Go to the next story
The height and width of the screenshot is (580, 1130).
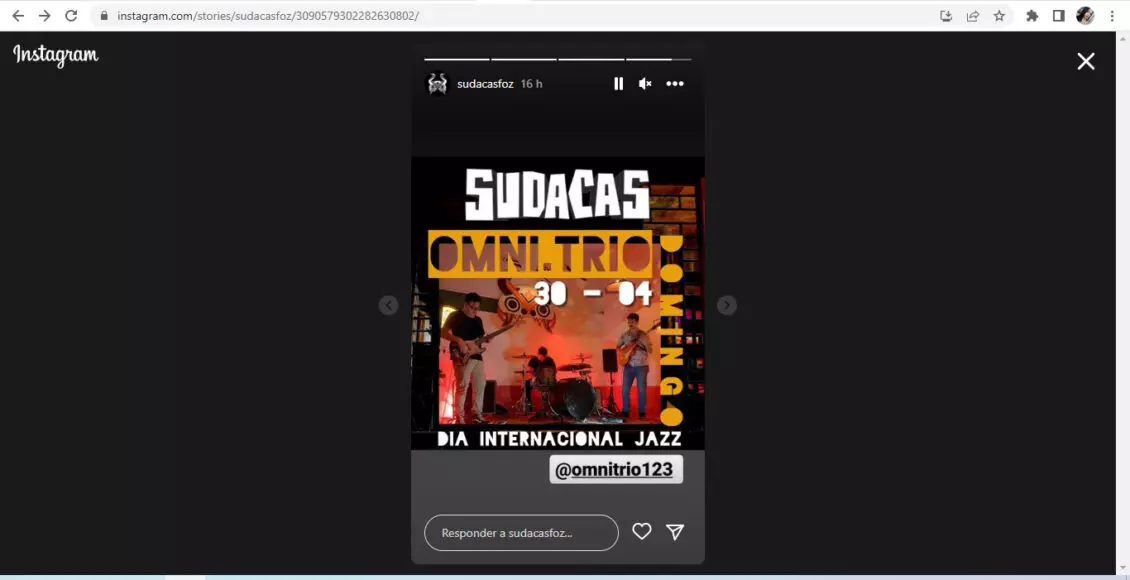(727, 305)
